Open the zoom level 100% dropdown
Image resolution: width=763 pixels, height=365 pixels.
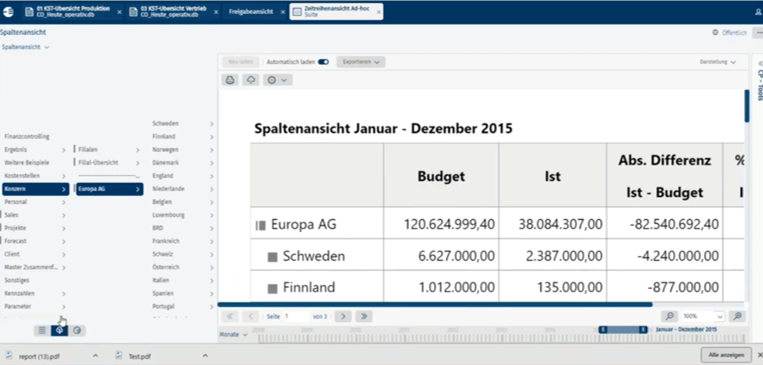703,316
